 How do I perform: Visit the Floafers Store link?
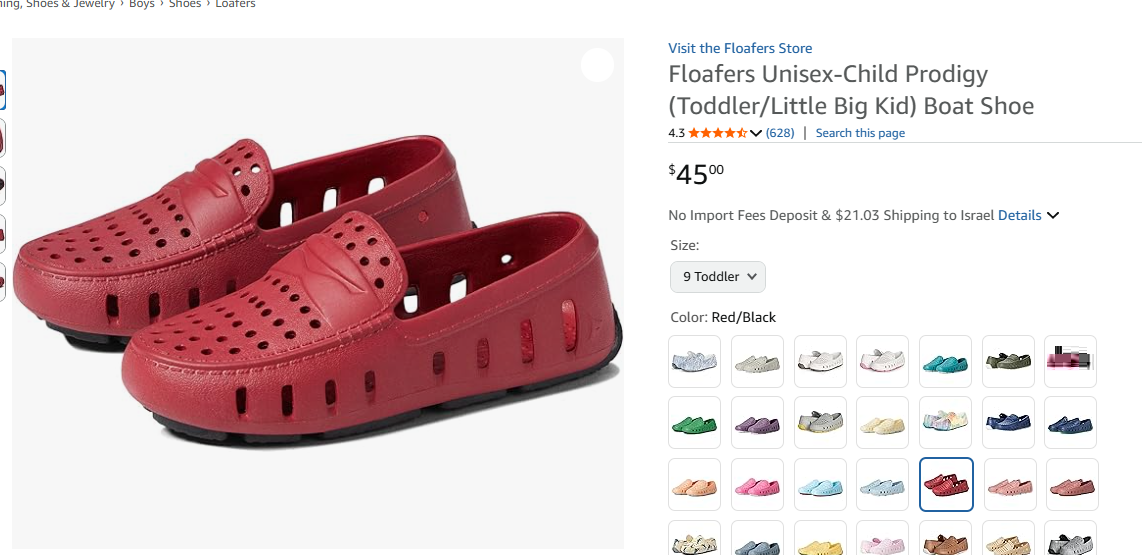(x=740, y=48)
